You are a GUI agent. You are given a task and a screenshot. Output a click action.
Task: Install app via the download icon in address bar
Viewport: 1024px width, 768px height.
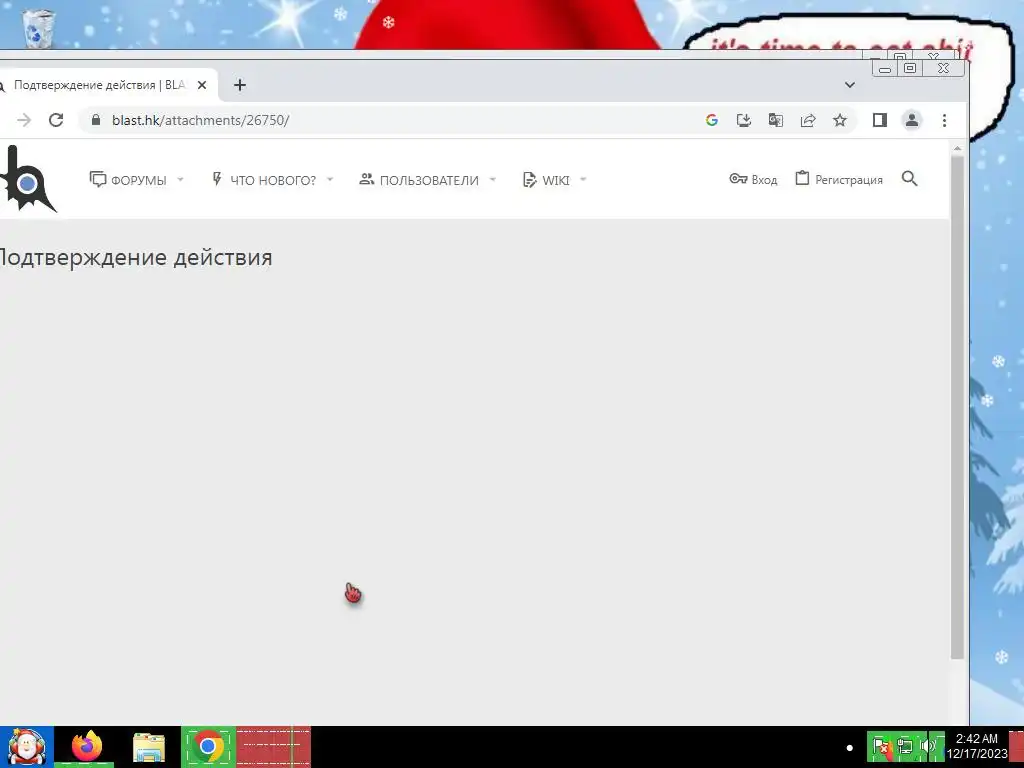744,120
